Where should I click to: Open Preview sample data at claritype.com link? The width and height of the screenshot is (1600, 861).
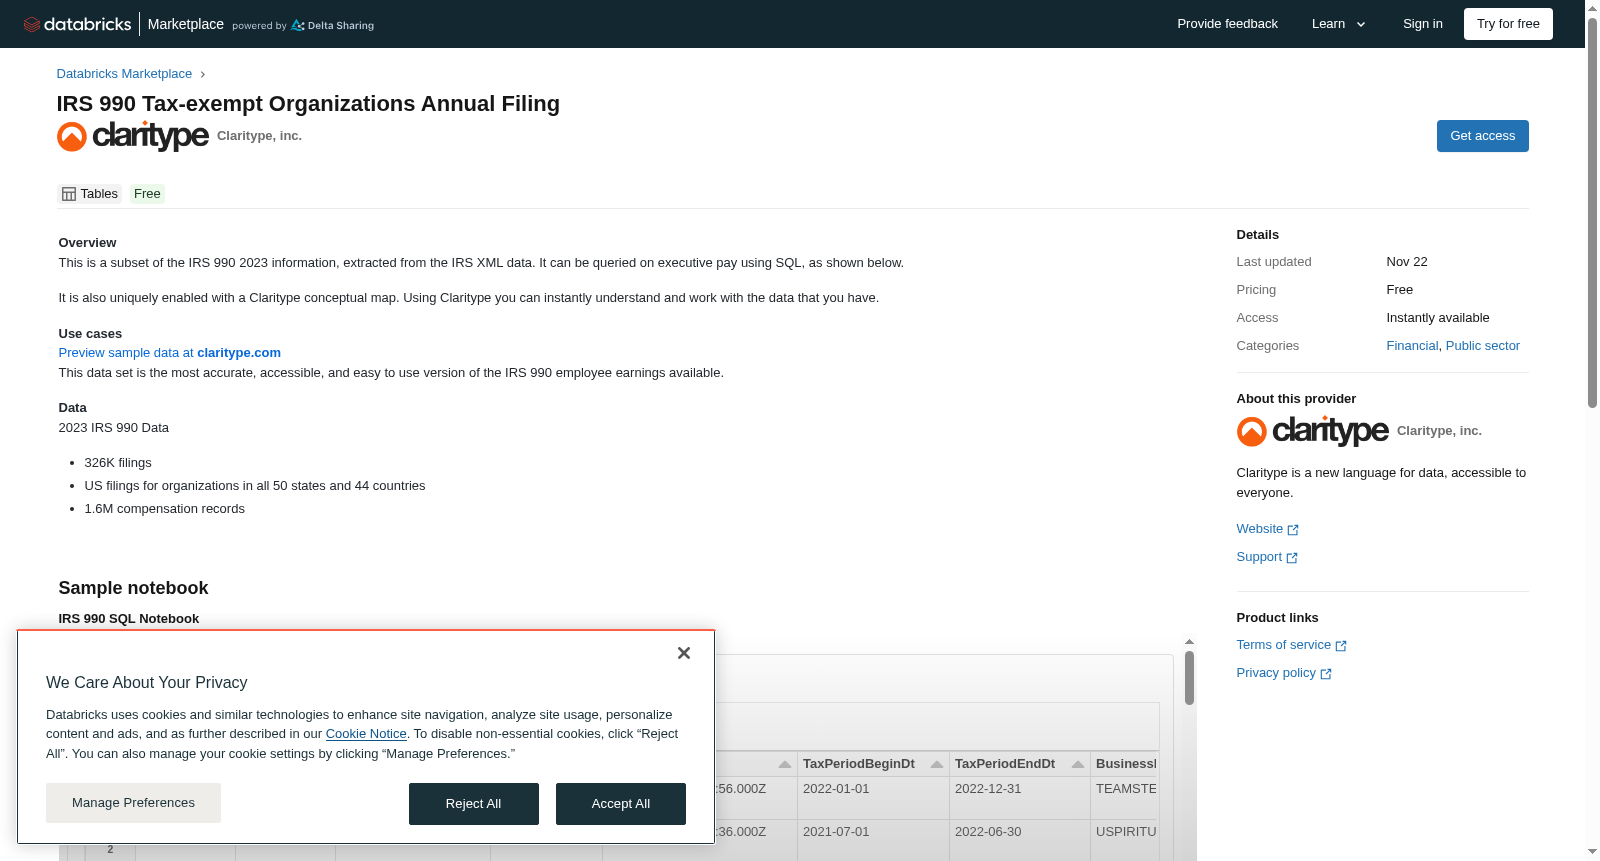point(170,353)
